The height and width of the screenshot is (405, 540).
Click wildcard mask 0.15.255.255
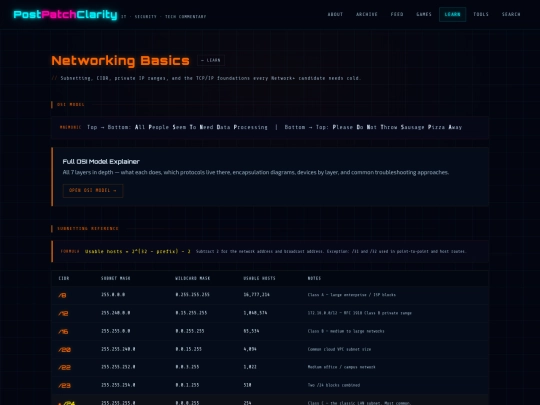191,313
